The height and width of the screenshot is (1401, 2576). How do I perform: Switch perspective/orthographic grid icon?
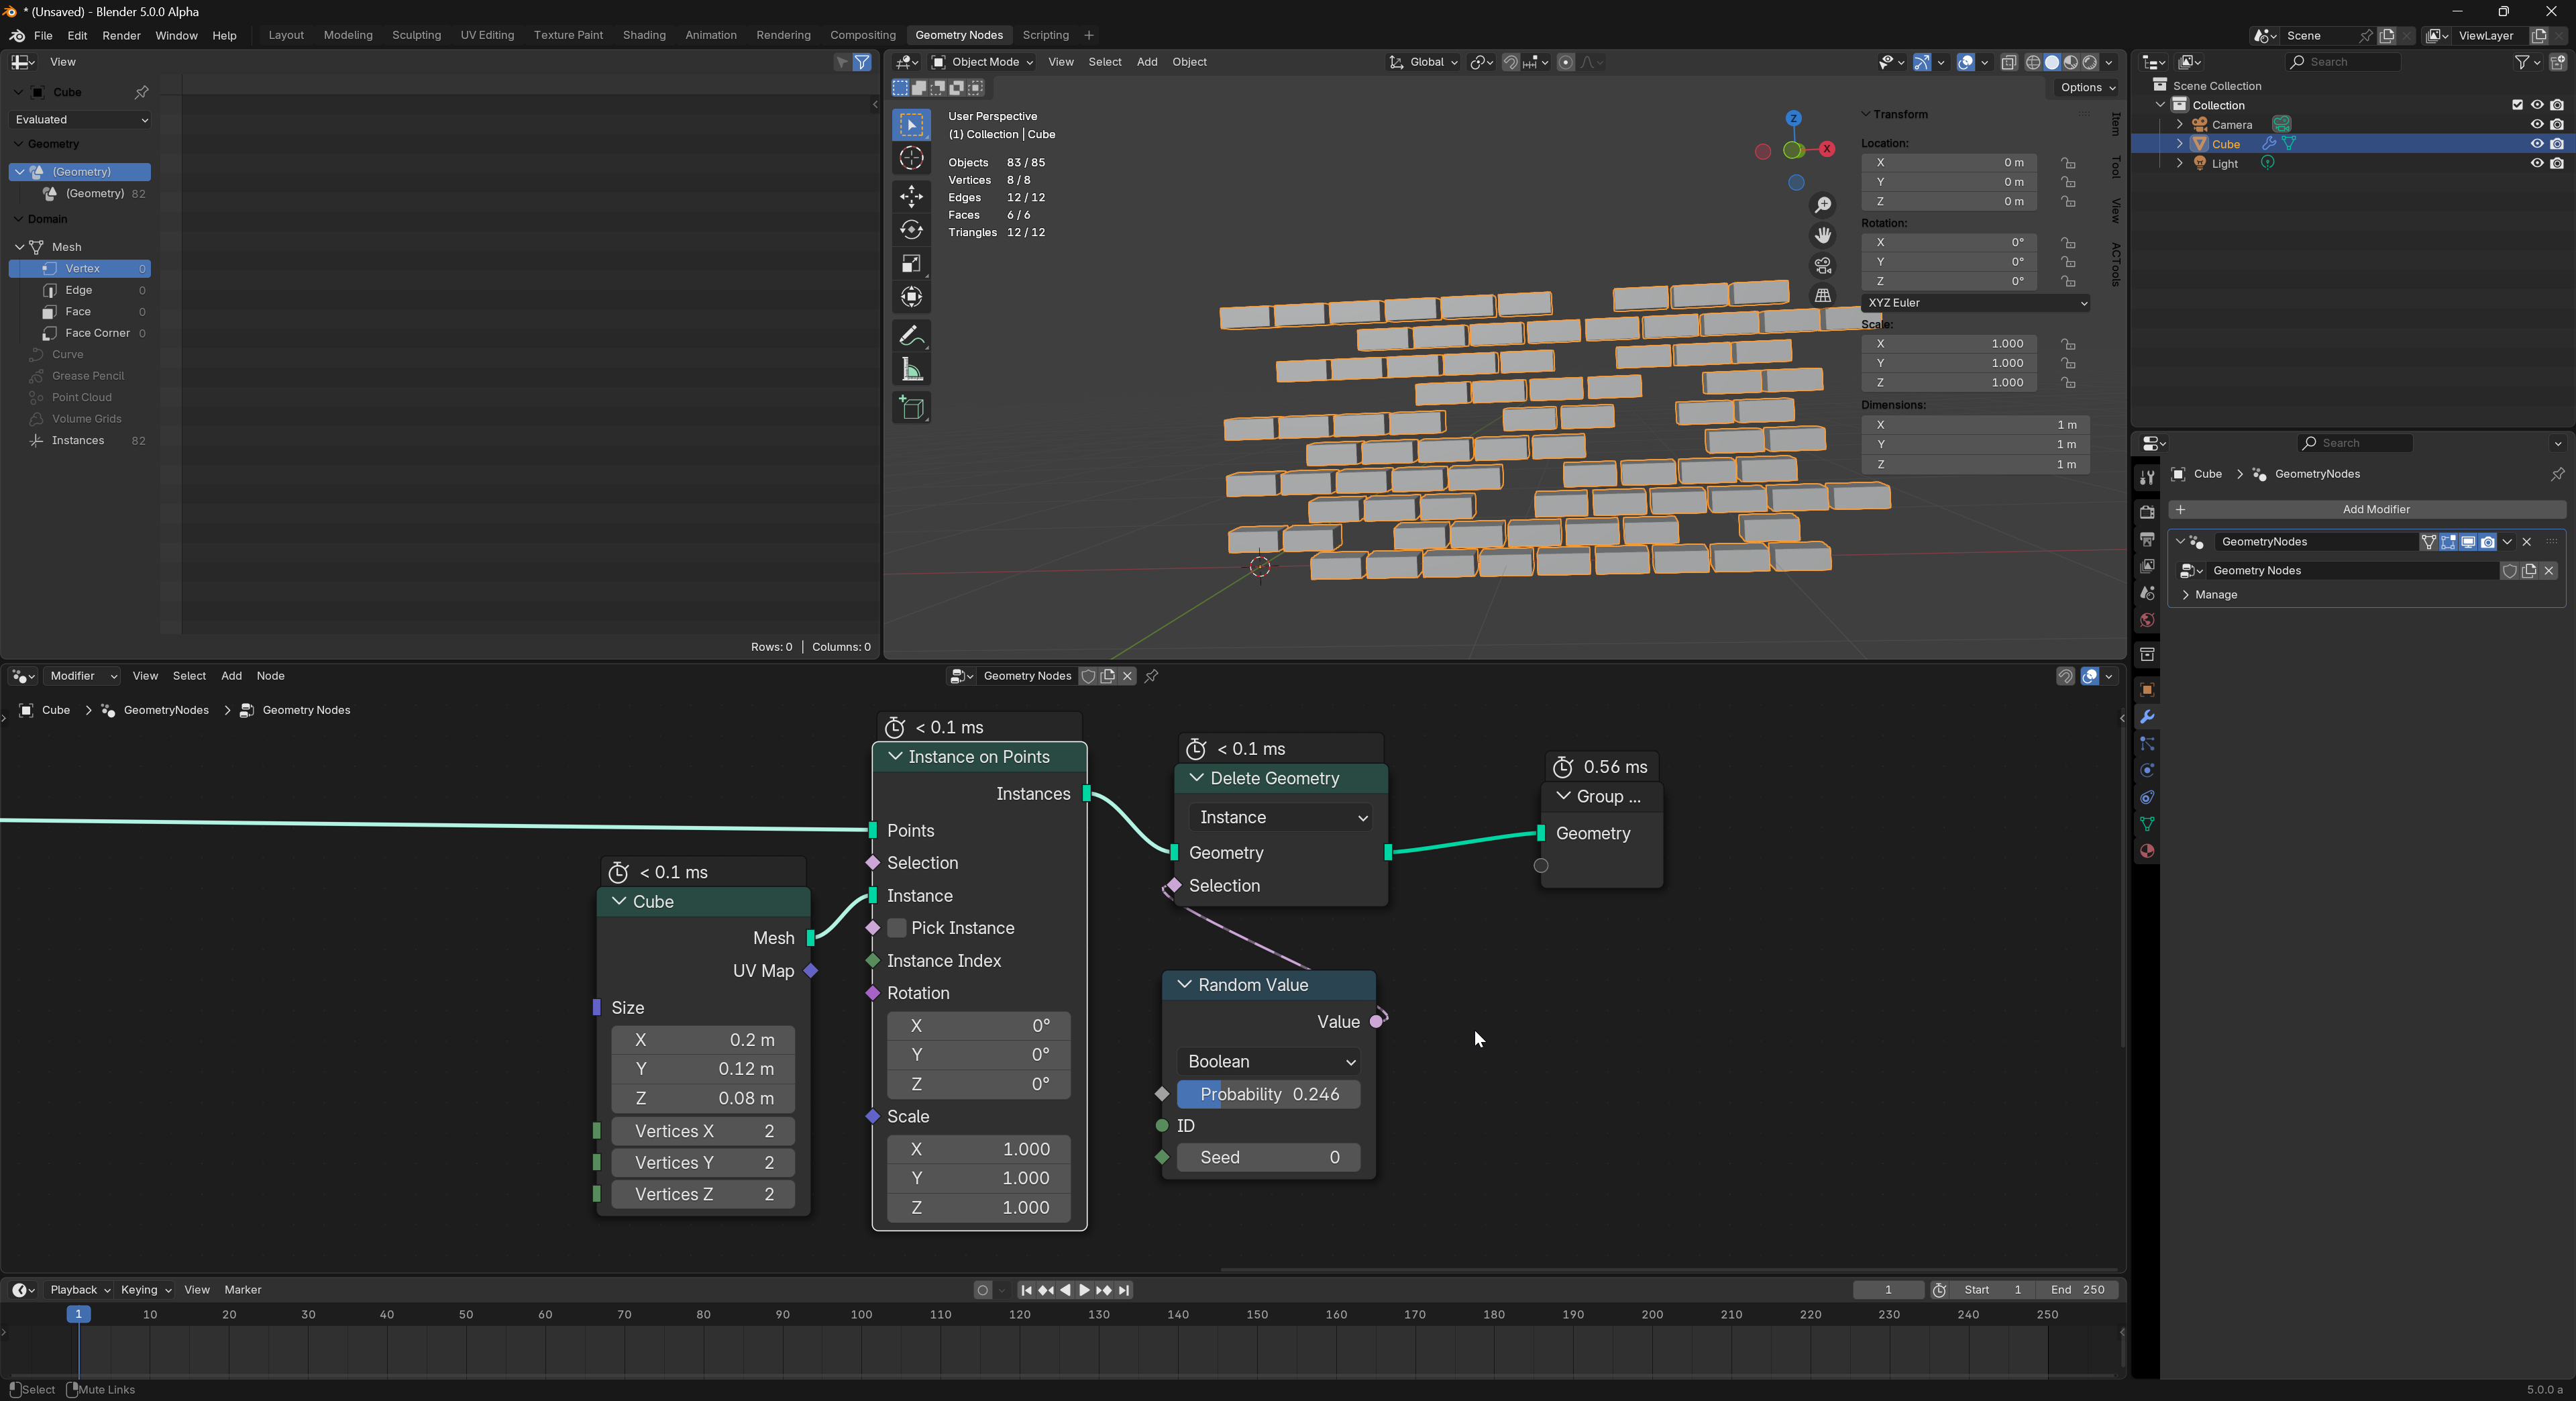1823,295
